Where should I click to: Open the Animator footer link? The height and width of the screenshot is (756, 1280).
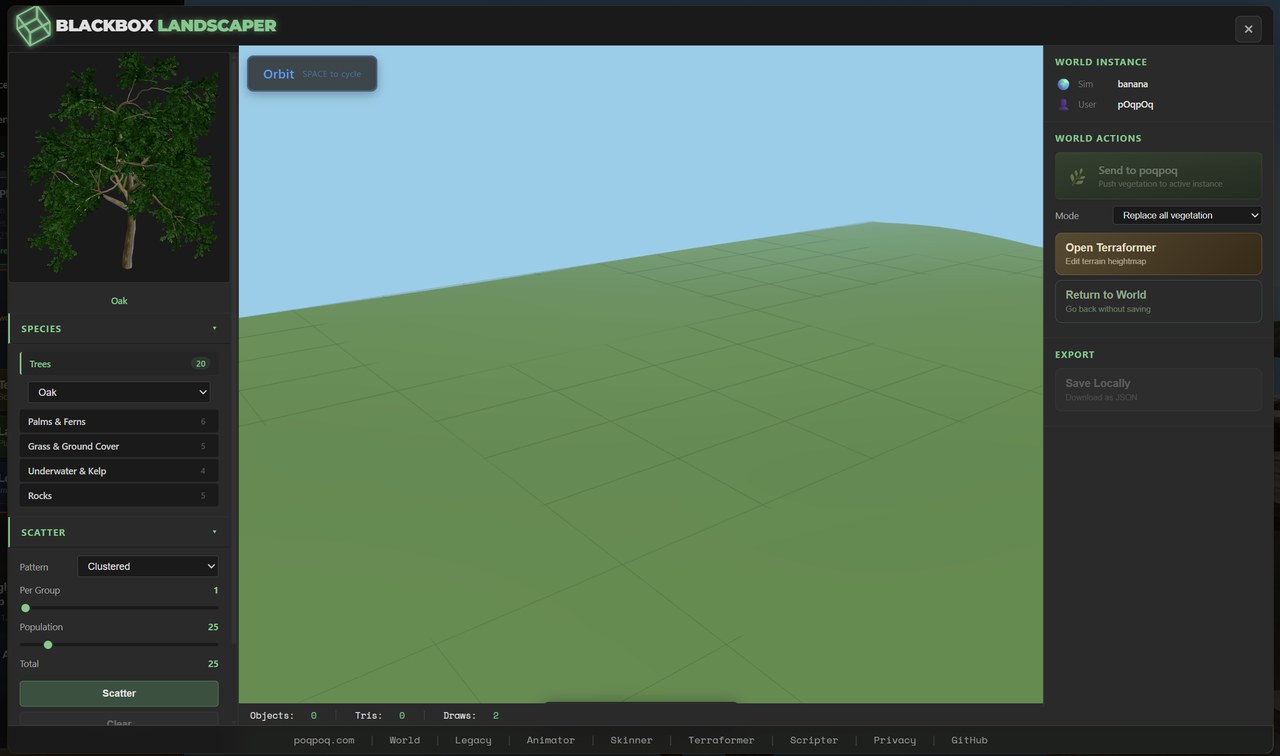(551, 740)
